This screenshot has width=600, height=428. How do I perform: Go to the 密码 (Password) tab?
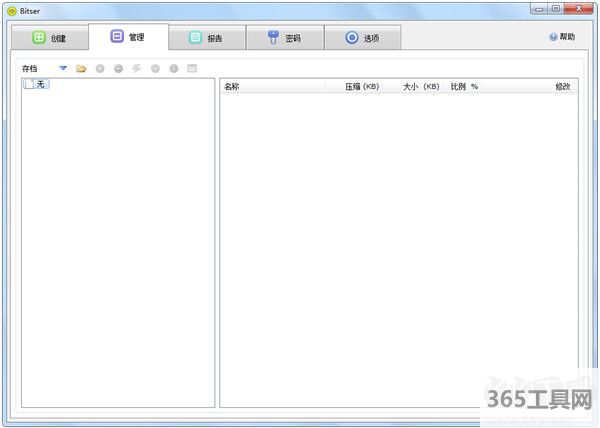[283, 38]
